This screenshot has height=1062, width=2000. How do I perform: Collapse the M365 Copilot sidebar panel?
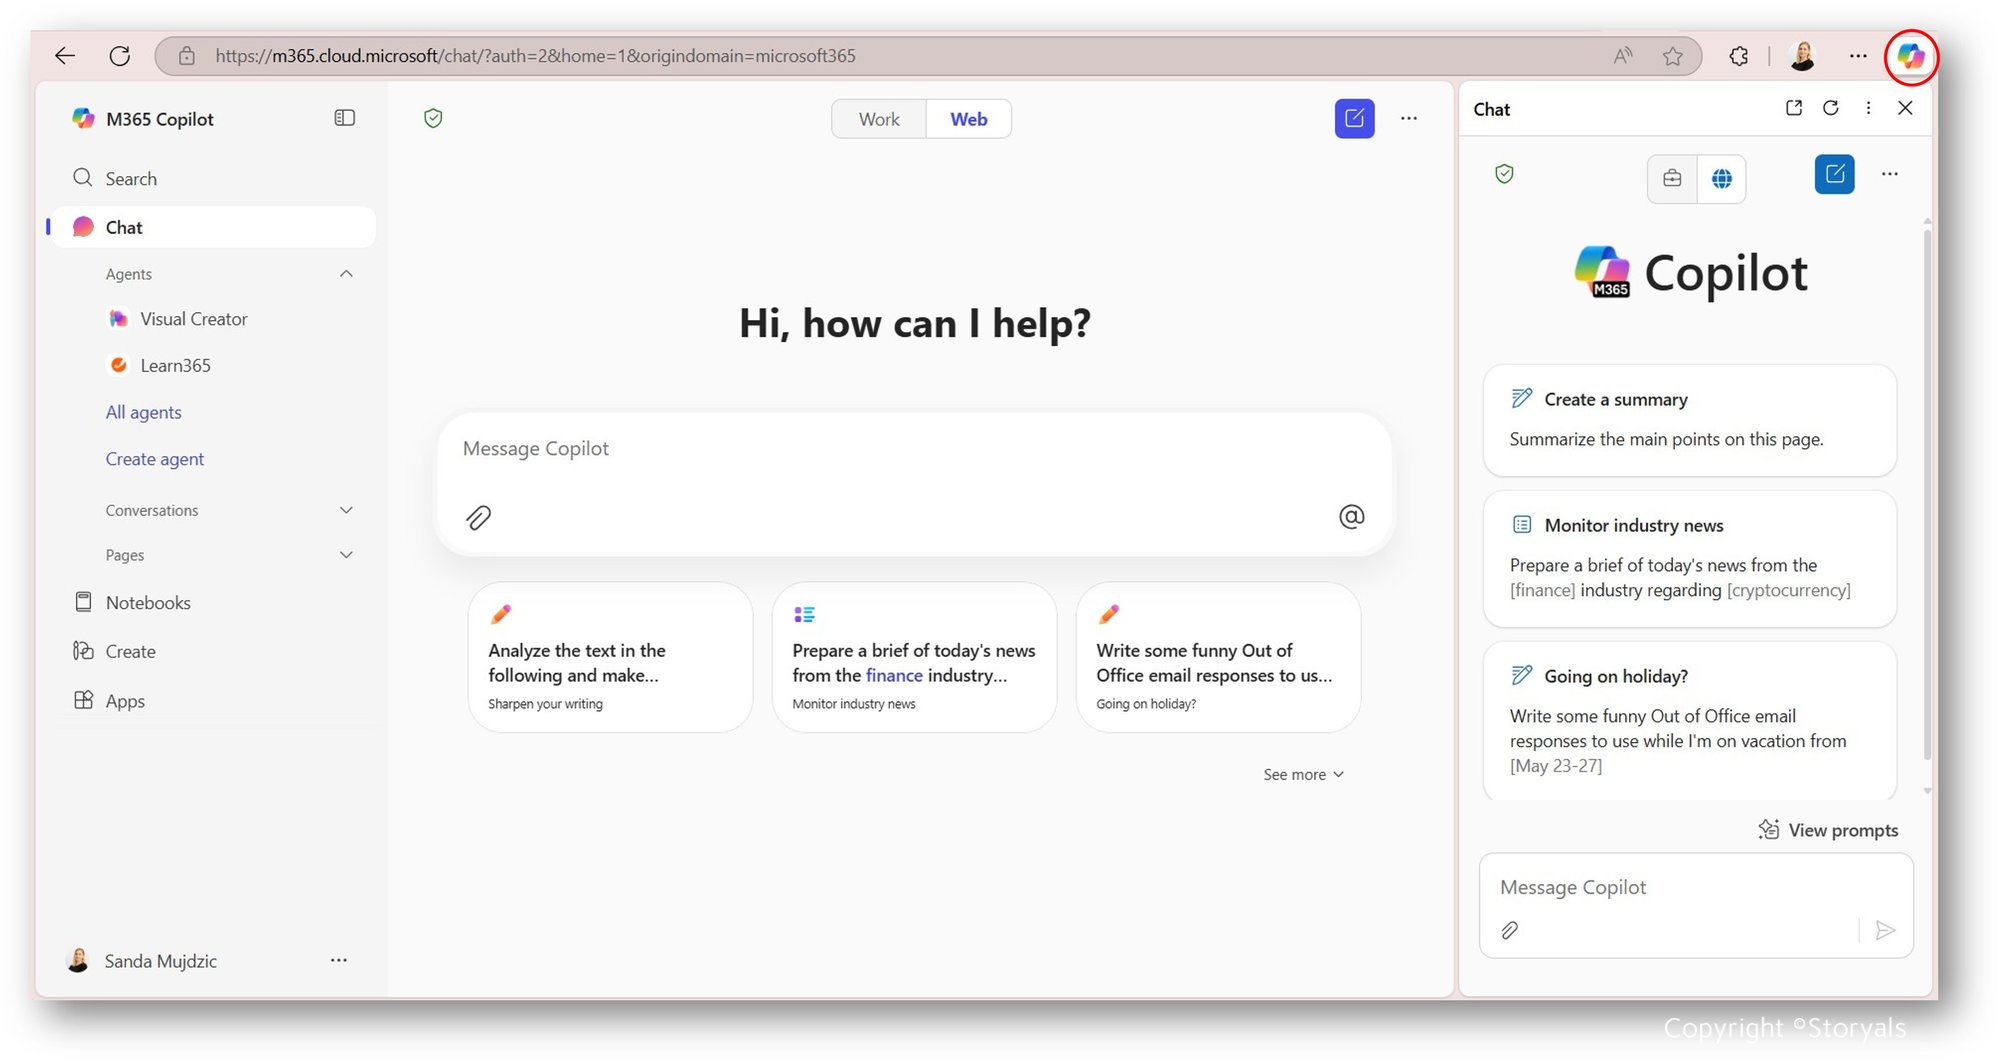click(x=344, y=118)
